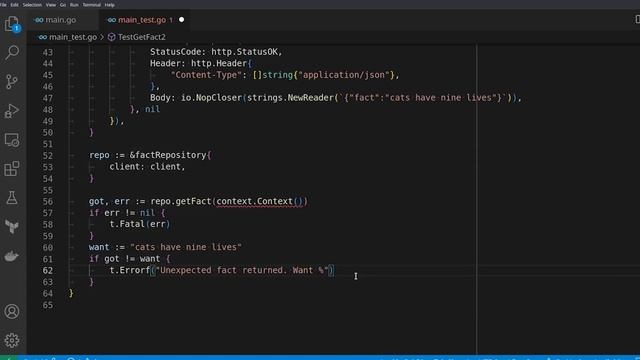Viewport: 640px width, 360px height.
Task: Open the Docker whale view
Action: coord(12,256)
